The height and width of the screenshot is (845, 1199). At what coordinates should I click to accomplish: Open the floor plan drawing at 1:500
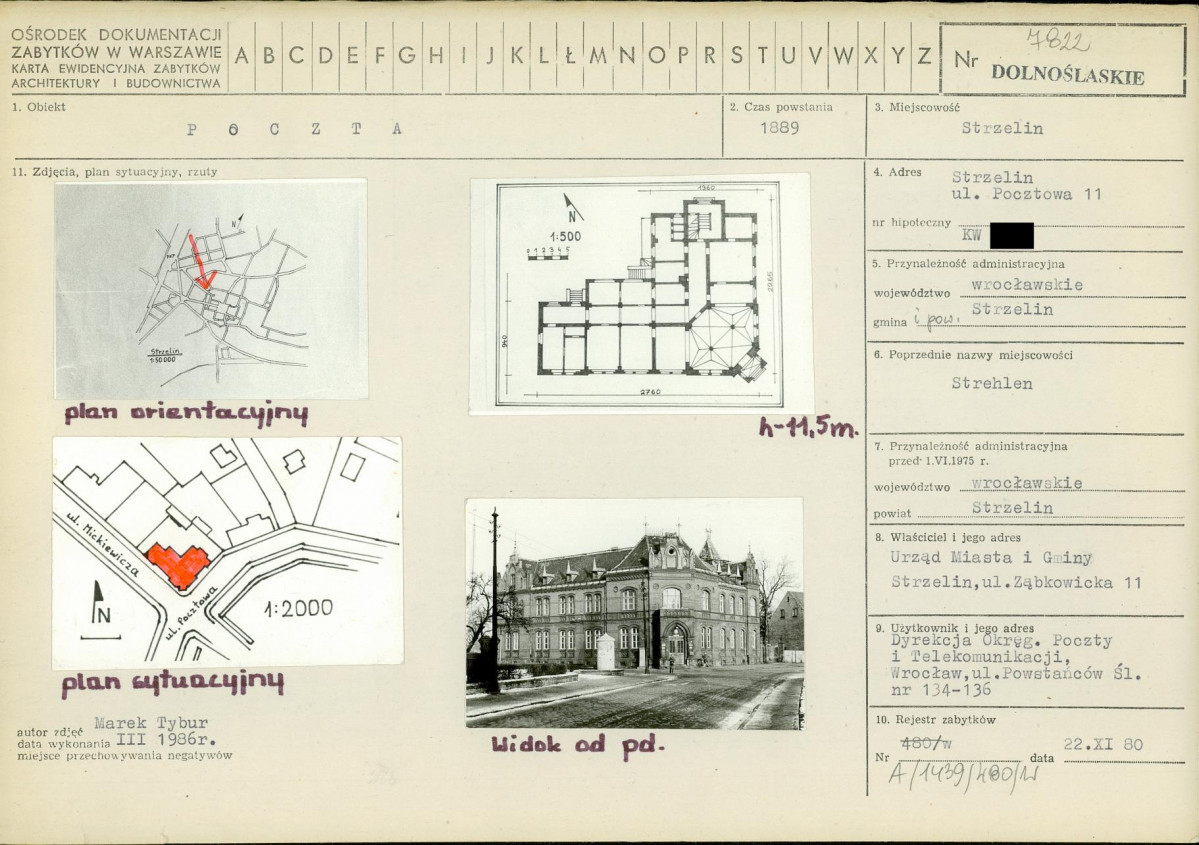point(640,294)
